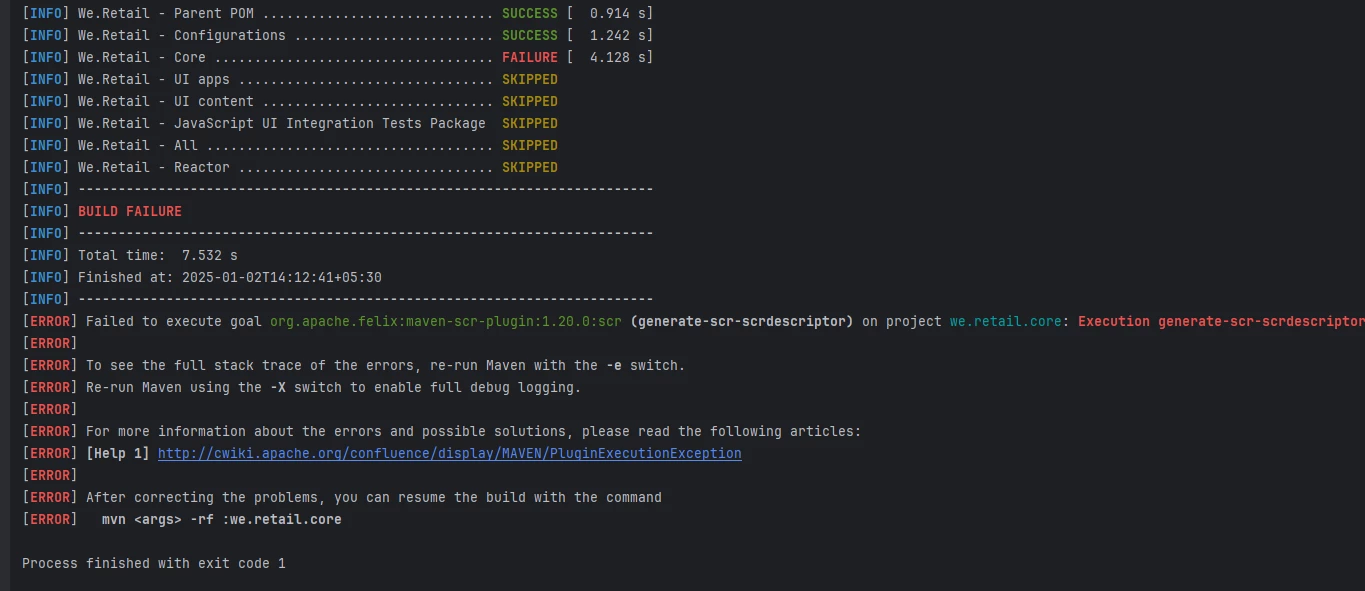Viewport: 1365px width, 591px height.
Task: Click the 'We.Retail - All' SKIPPED line
Action: click(290, 145)
